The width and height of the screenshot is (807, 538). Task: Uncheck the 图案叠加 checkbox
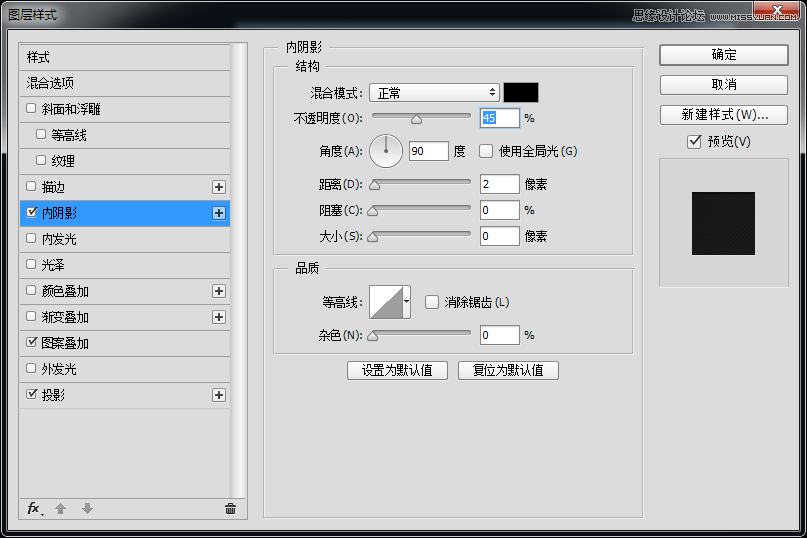point(31,342)
